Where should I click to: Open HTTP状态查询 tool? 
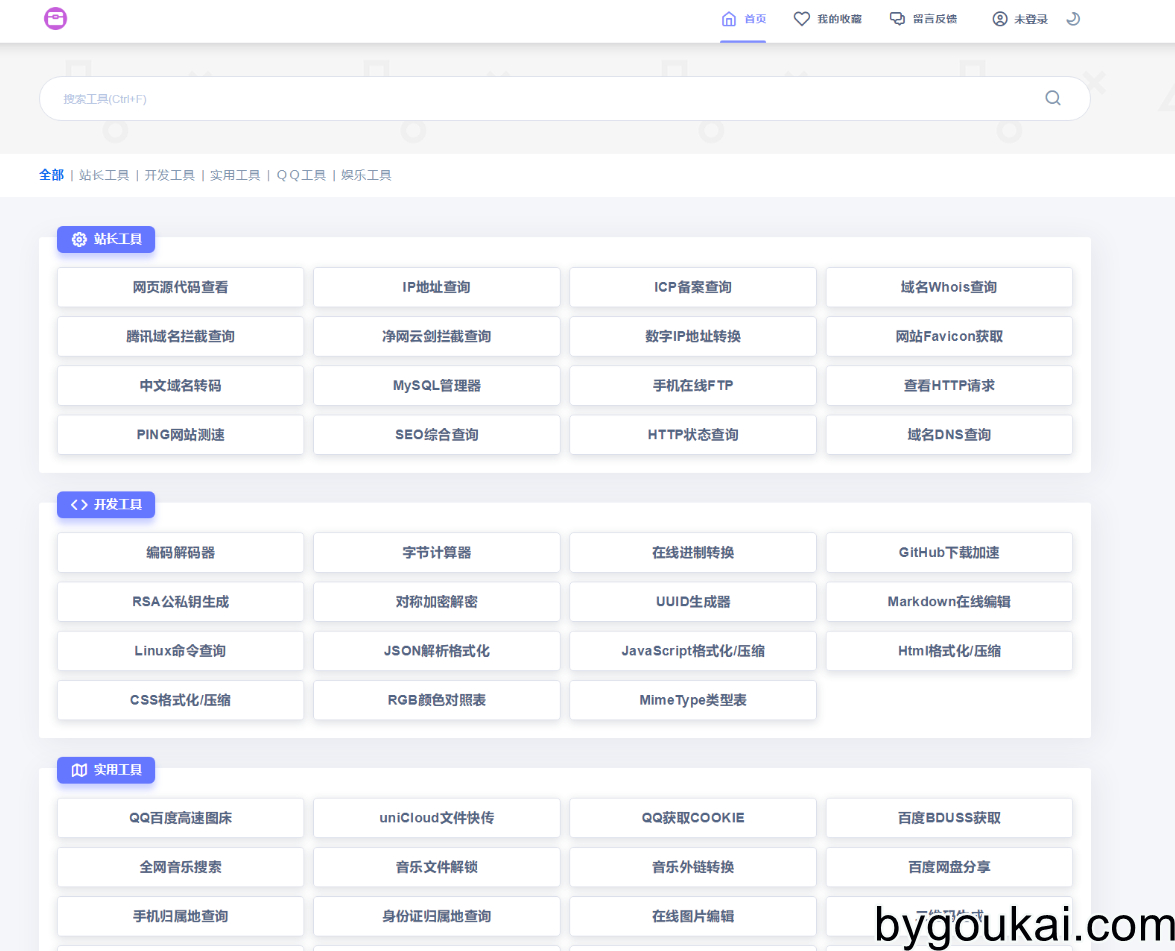tap(693, 435)
